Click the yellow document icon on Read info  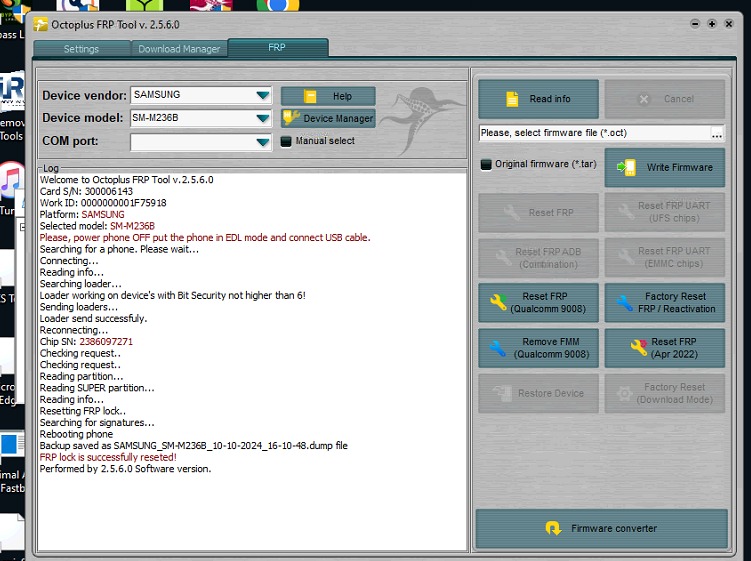click(512, 99)
